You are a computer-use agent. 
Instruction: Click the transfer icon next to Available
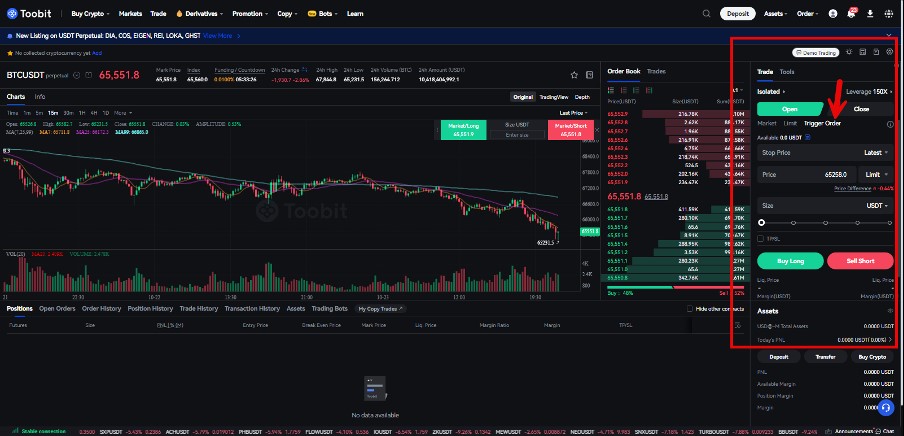[807, 137]
